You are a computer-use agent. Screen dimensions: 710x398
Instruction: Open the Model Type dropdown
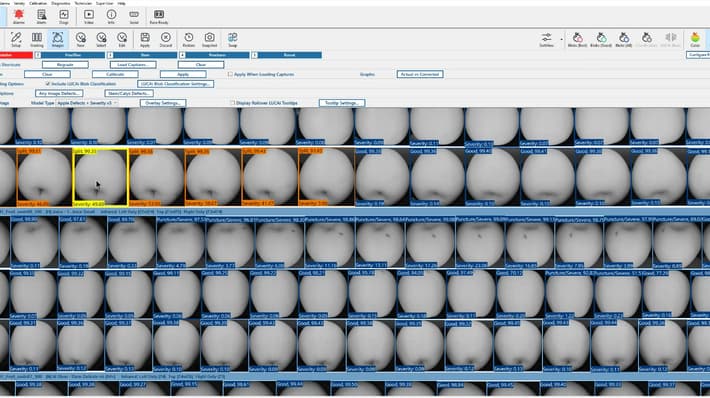[x=87, y=103]
